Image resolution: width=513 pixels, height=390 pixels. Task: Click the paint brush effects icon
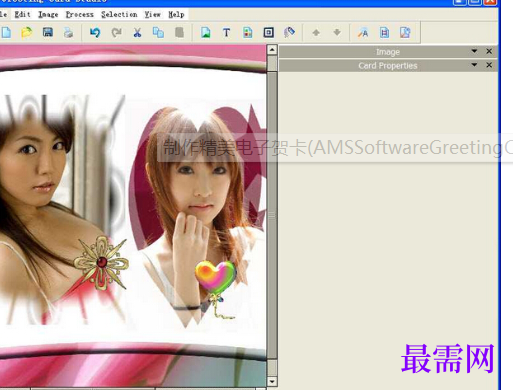point(289,33)
